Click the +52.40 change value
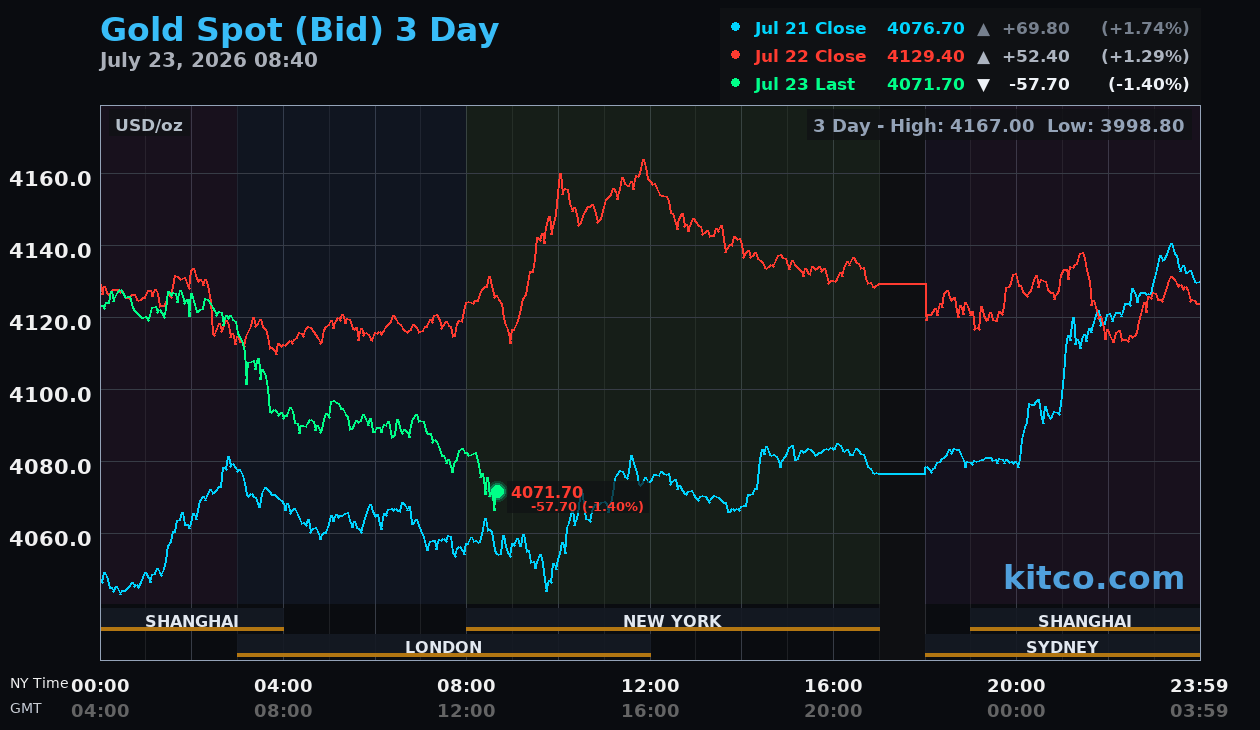Viewport: 1260px width, 730px height. (x=1035, y=56)
